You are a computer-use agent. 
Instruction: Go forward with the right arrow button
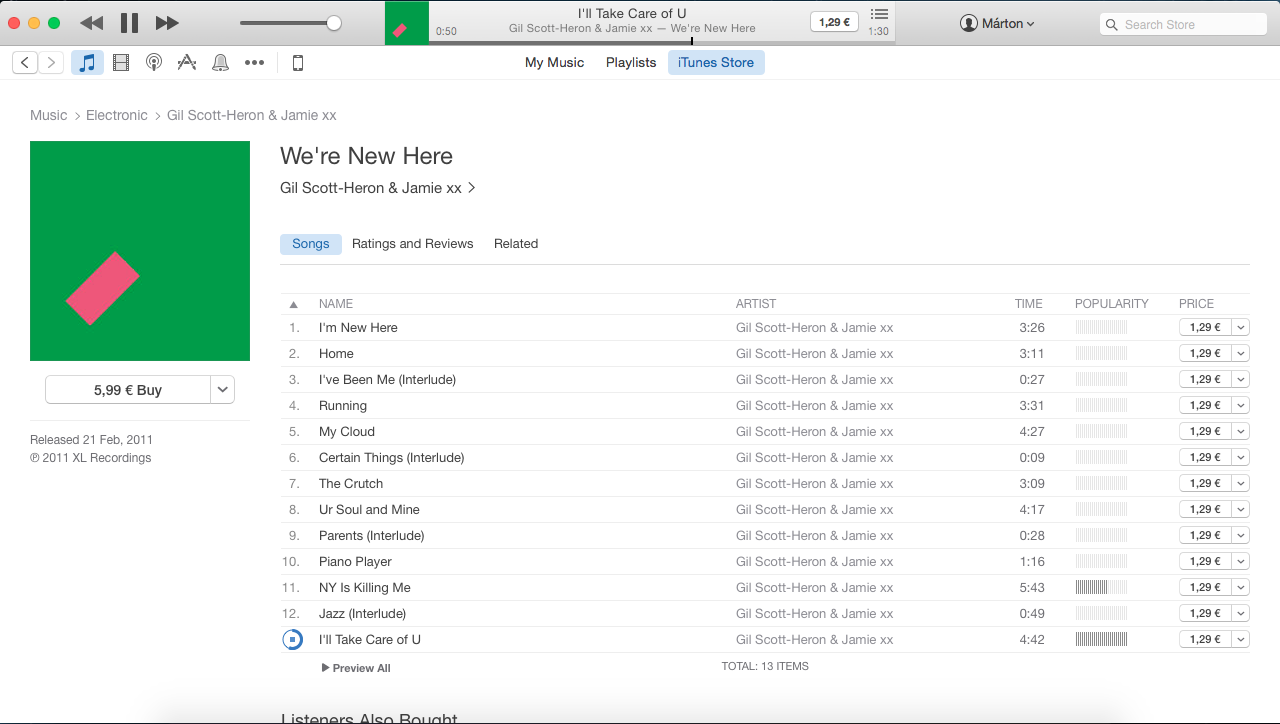(51, 63)
